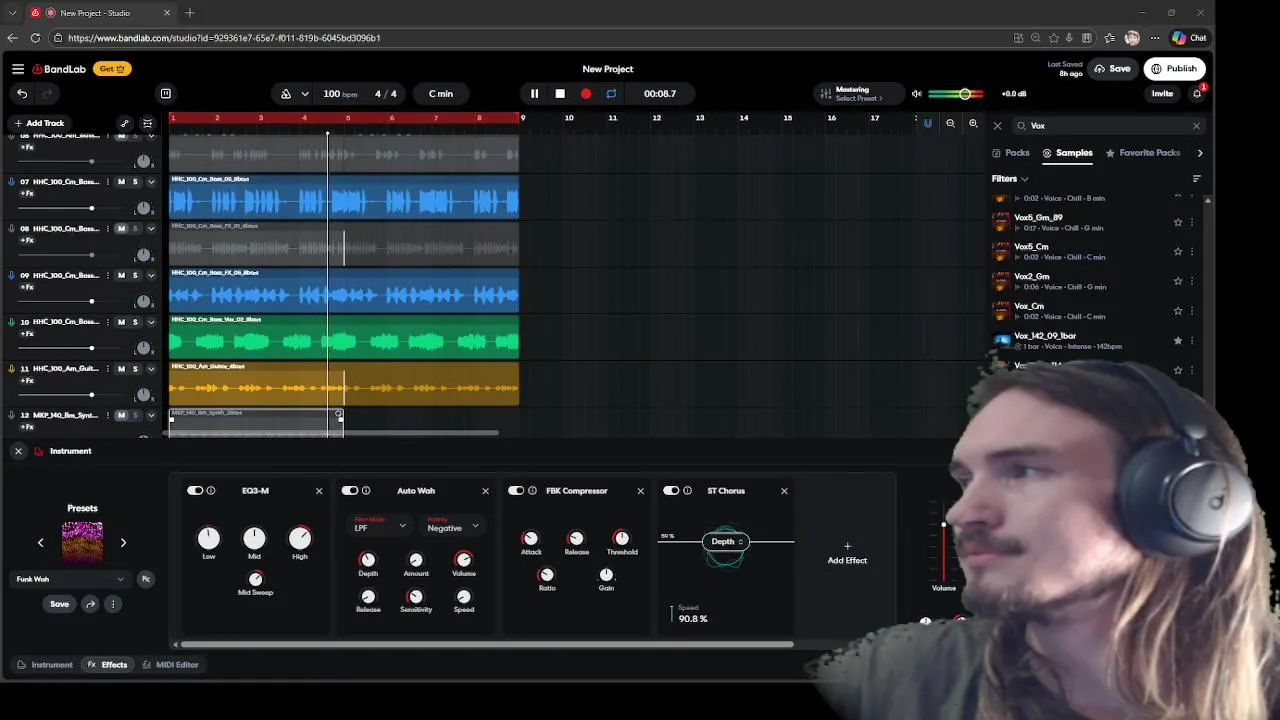Open the LPF Filter Mode dropdown
1280x720 pixels.
(x=380, y=525)
